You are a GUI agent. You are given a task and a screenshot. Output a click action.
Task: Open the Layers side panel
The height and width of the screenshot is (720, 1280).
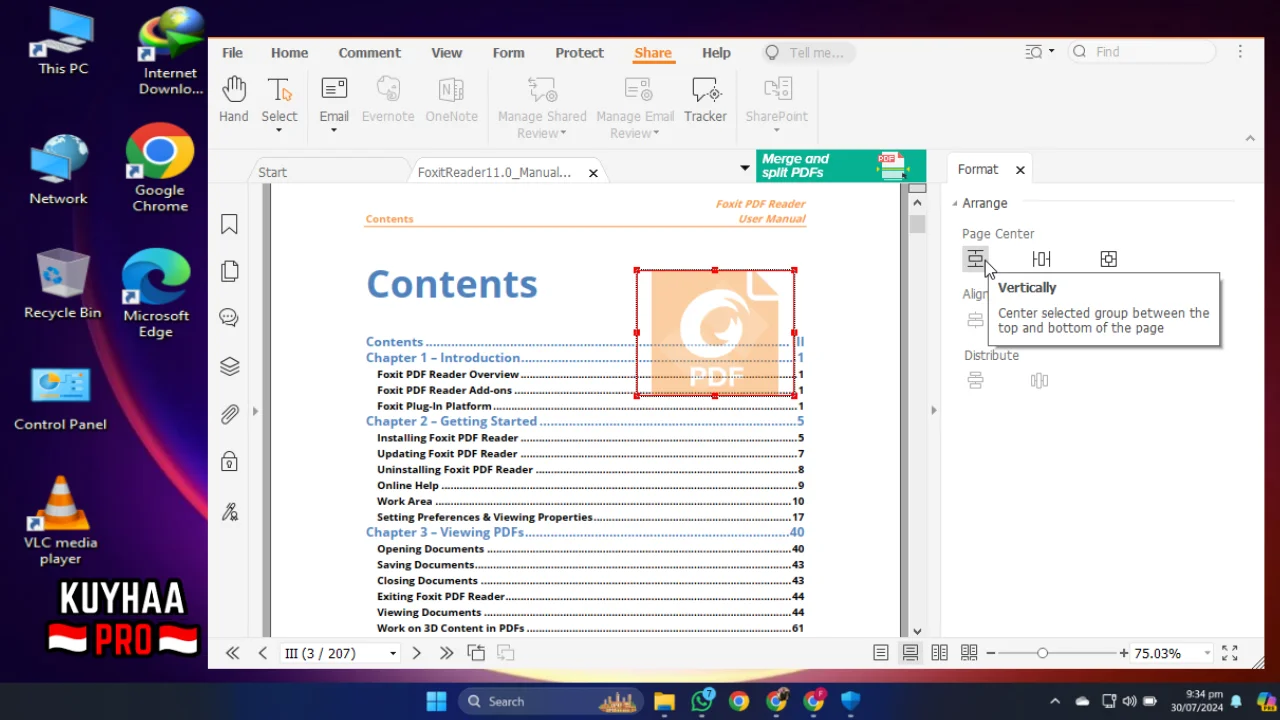click(230, 366)
